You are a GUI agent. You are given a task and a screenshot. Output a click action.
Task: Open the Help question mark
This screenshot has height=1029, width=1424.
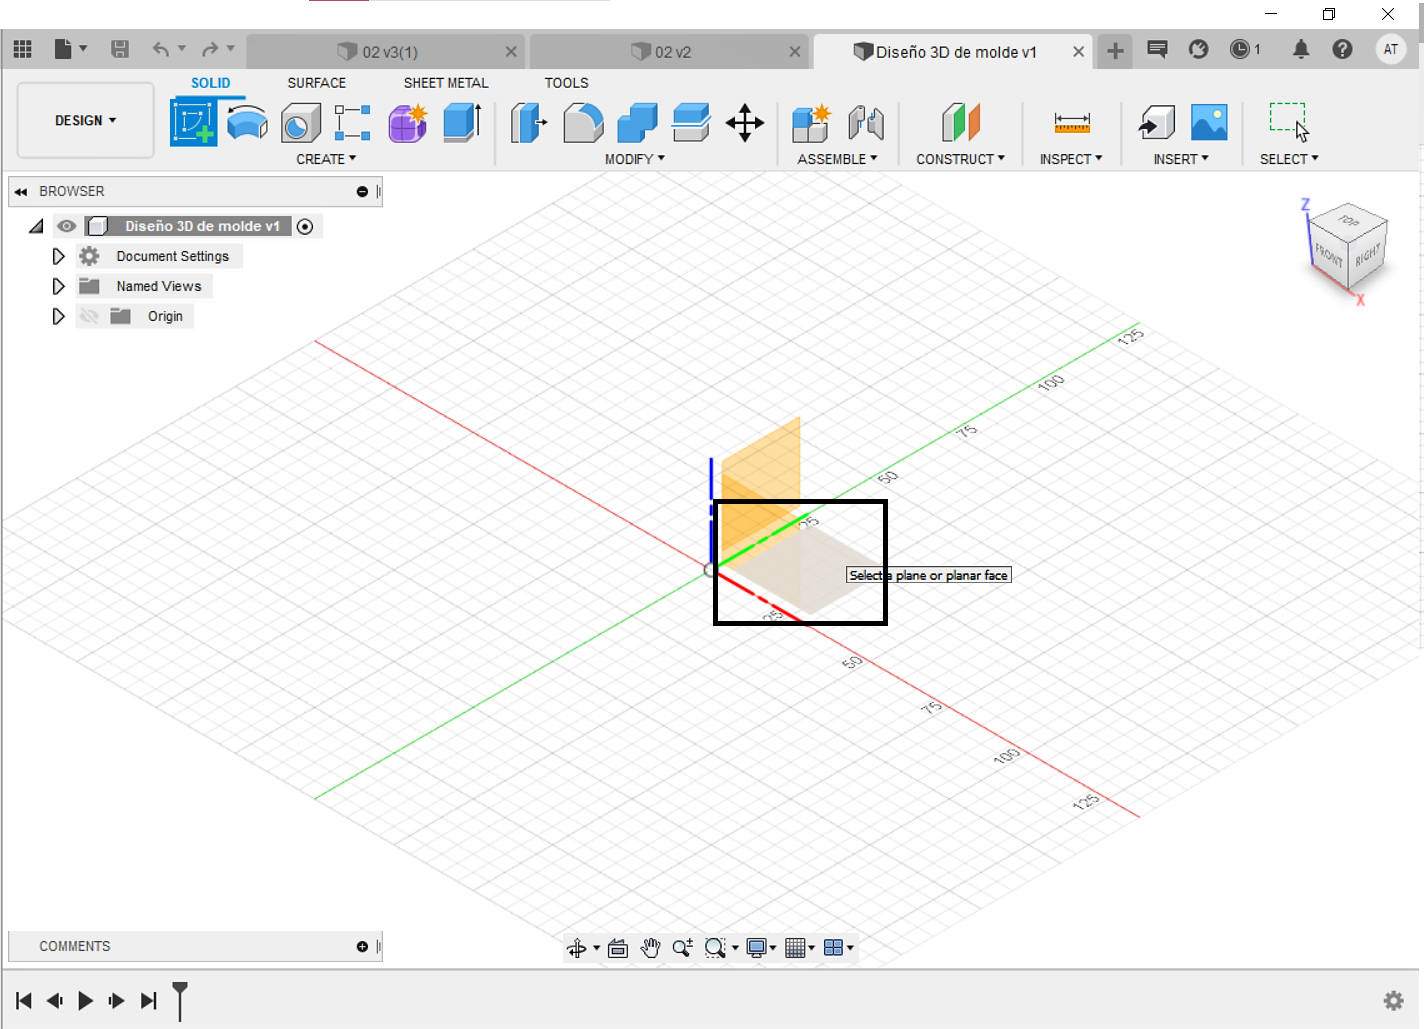[1343, 49]
